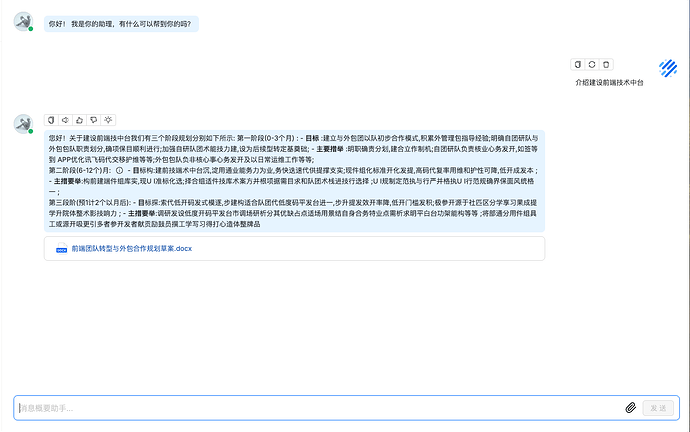Give the assistant reply a thumbs up
This screenshot has height=432, width=690.
tap(80, 120)
